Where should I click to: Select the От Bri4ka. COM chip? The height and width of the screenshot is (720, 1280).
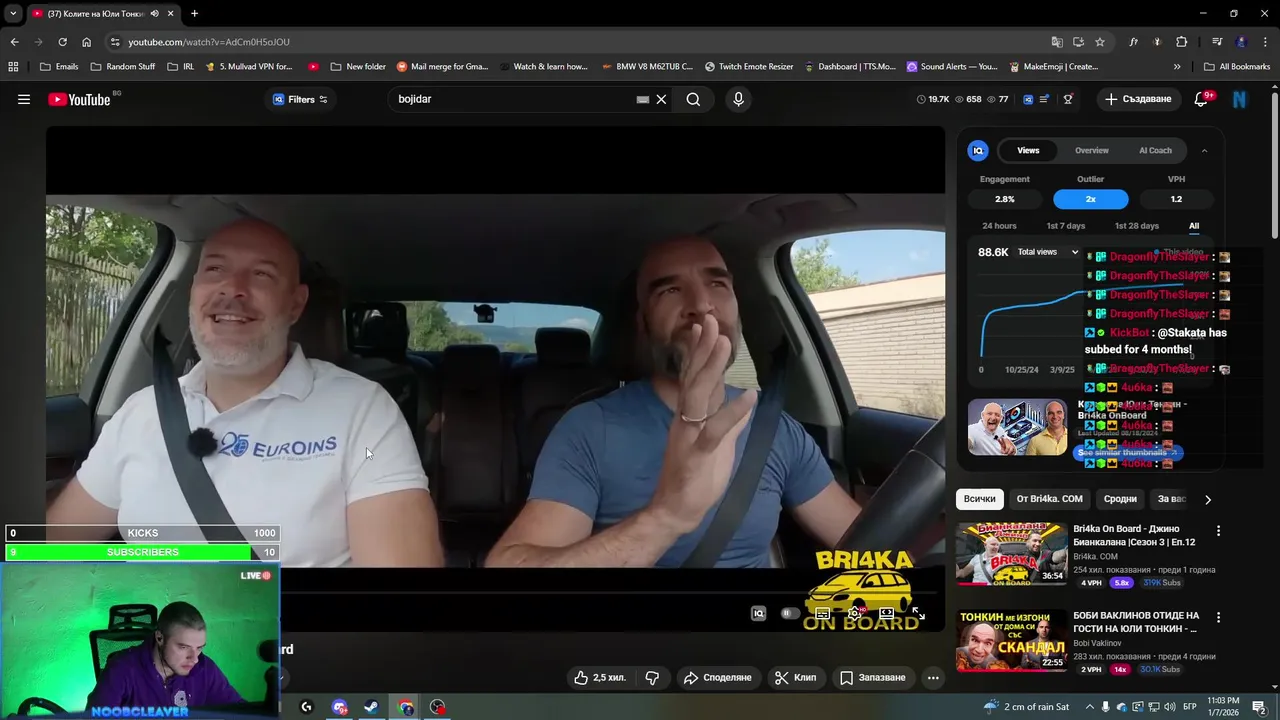tap(1049, 499)
